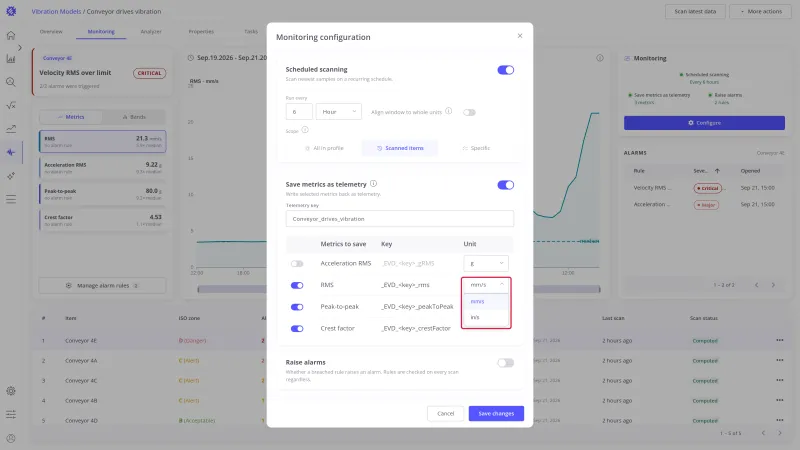Click Save changes button

[496, 413]
